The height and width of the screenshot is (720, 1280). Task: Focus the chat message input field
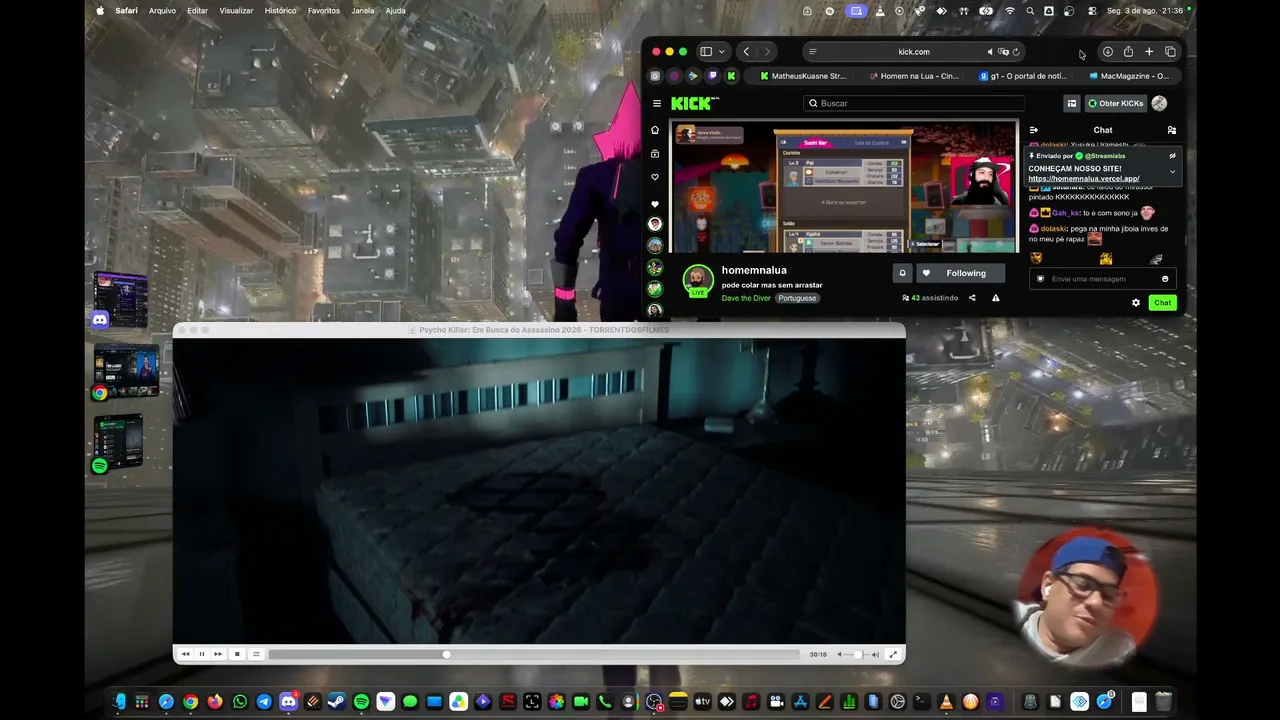tap(1101, 279)
